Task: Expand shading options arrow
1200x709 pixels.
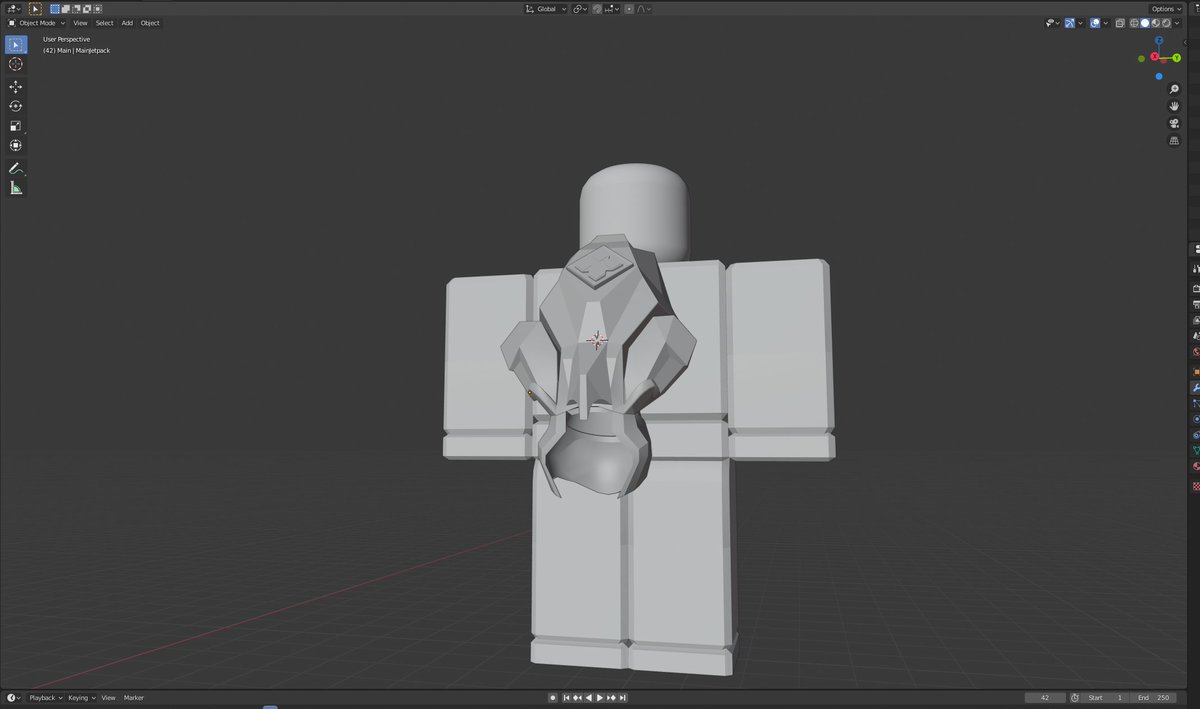Action: (1177, 23)
